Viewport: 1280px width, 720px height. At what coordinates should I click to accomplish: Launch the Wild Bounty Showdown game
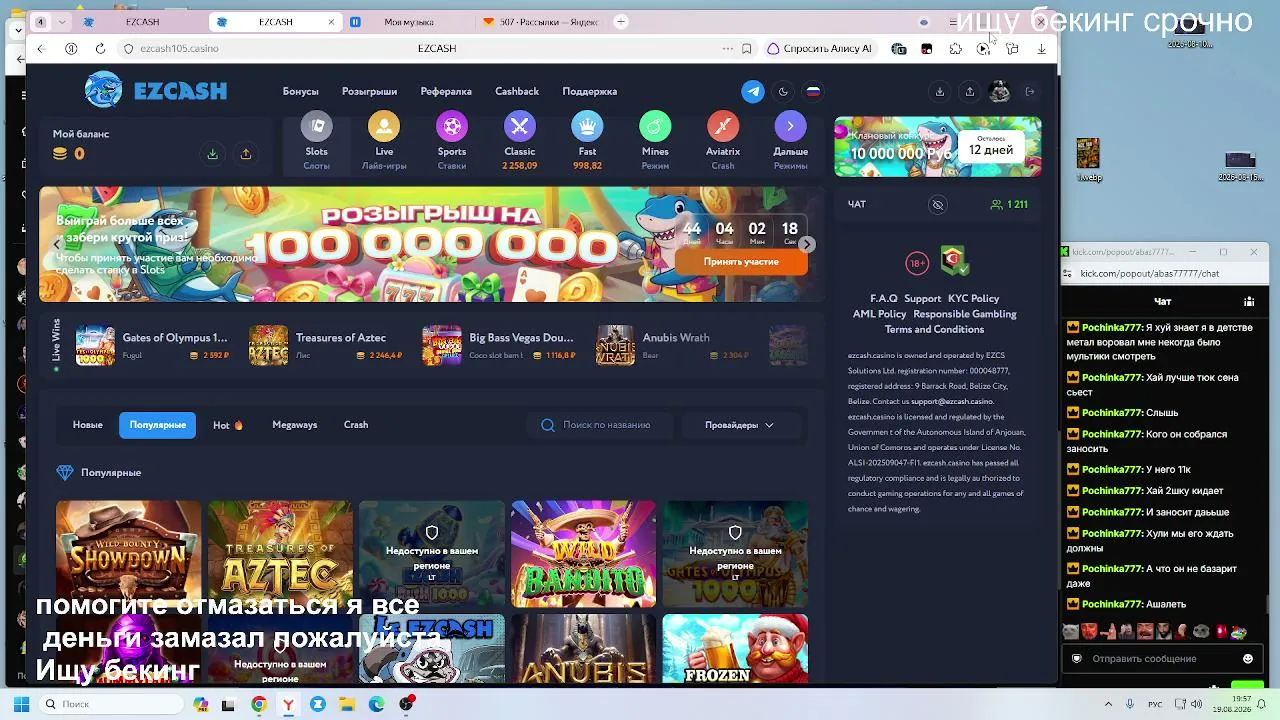[128, 554]
